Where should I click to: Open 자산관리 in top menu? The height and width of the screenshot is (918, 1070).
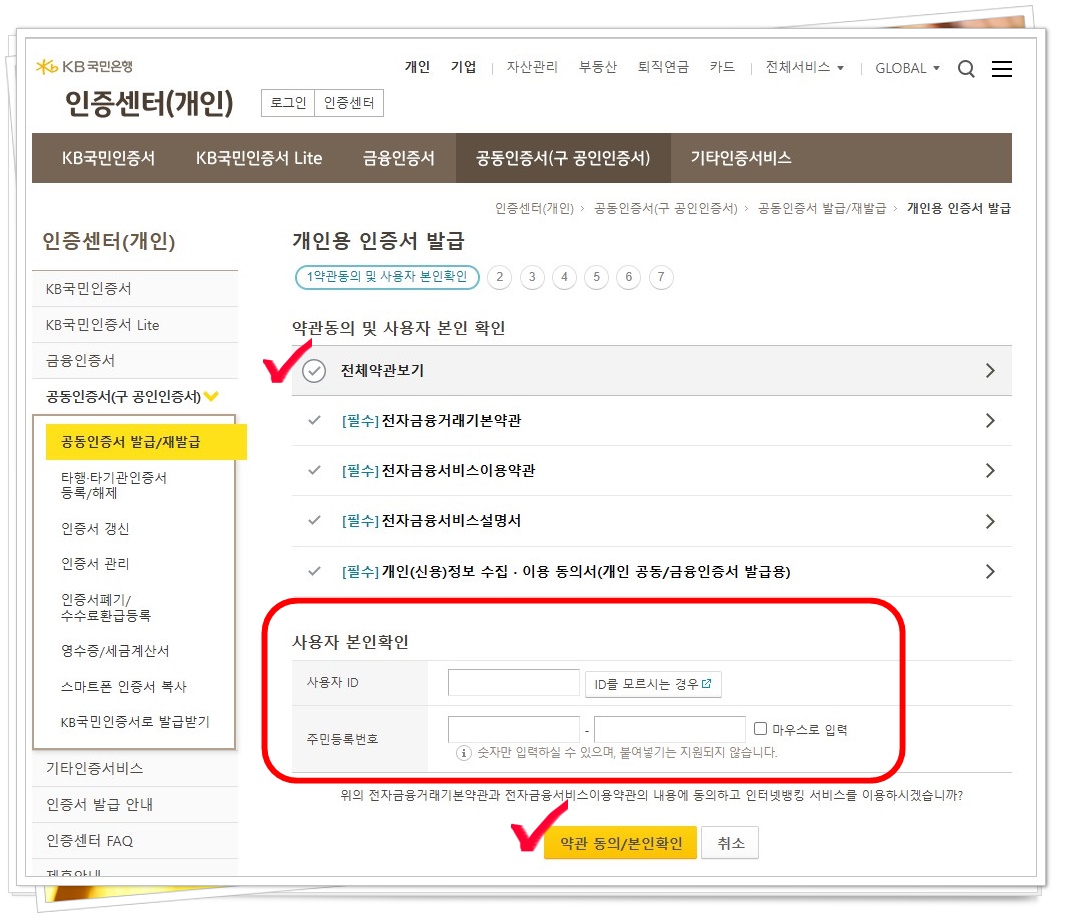[x=532, y=67]
